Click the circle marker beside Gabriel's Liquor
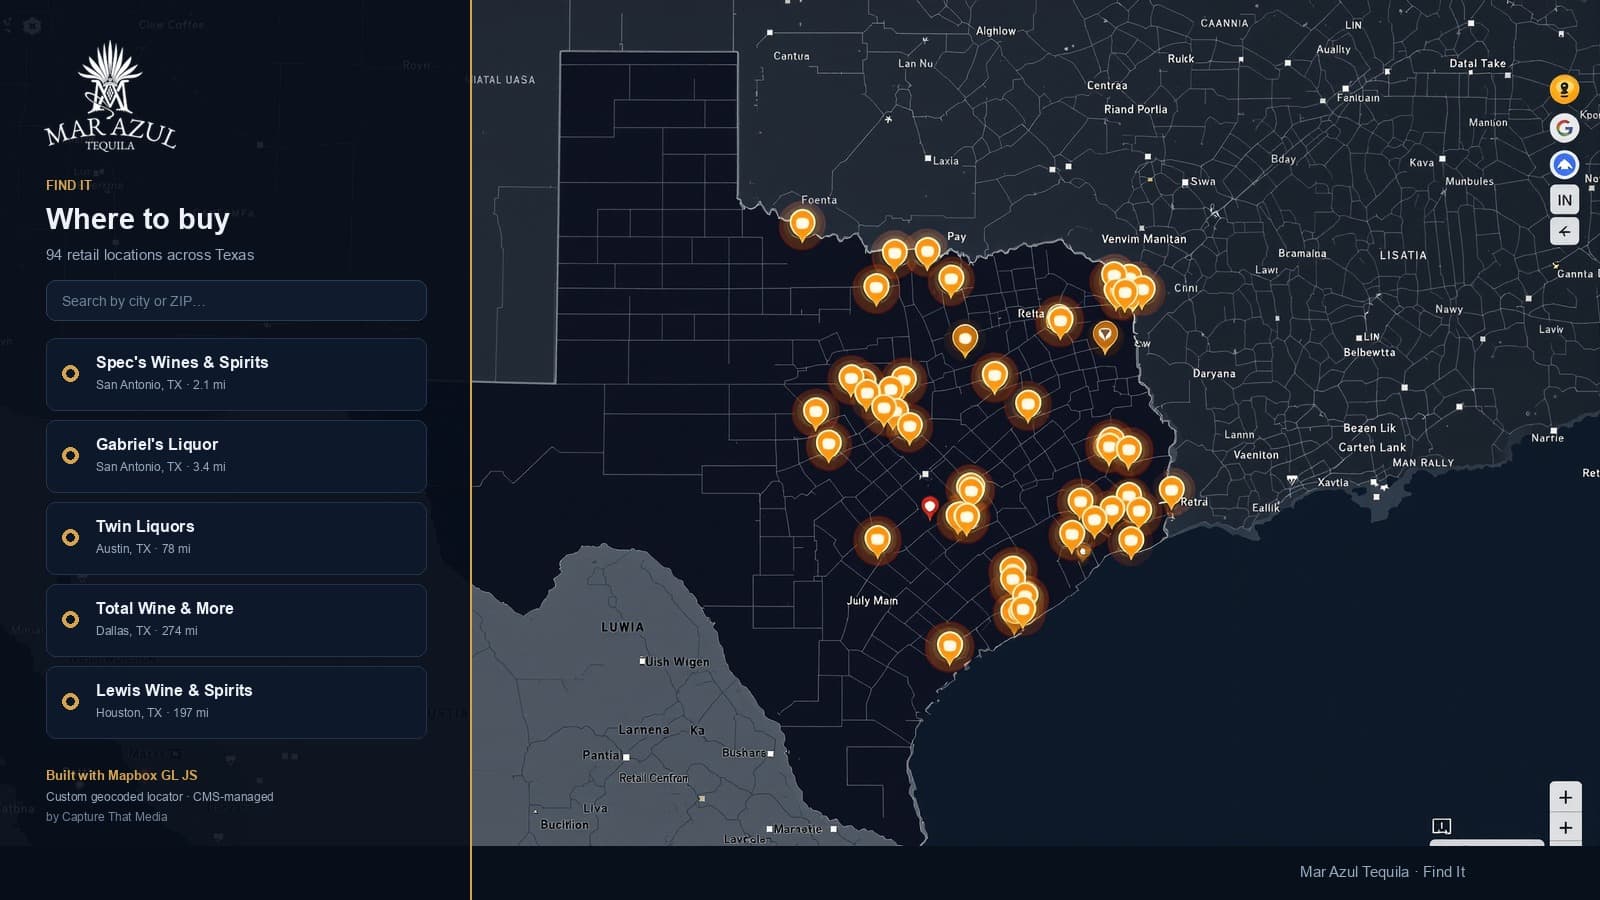This screenshot has width=1600, height=900. click(x=70, y=455)
